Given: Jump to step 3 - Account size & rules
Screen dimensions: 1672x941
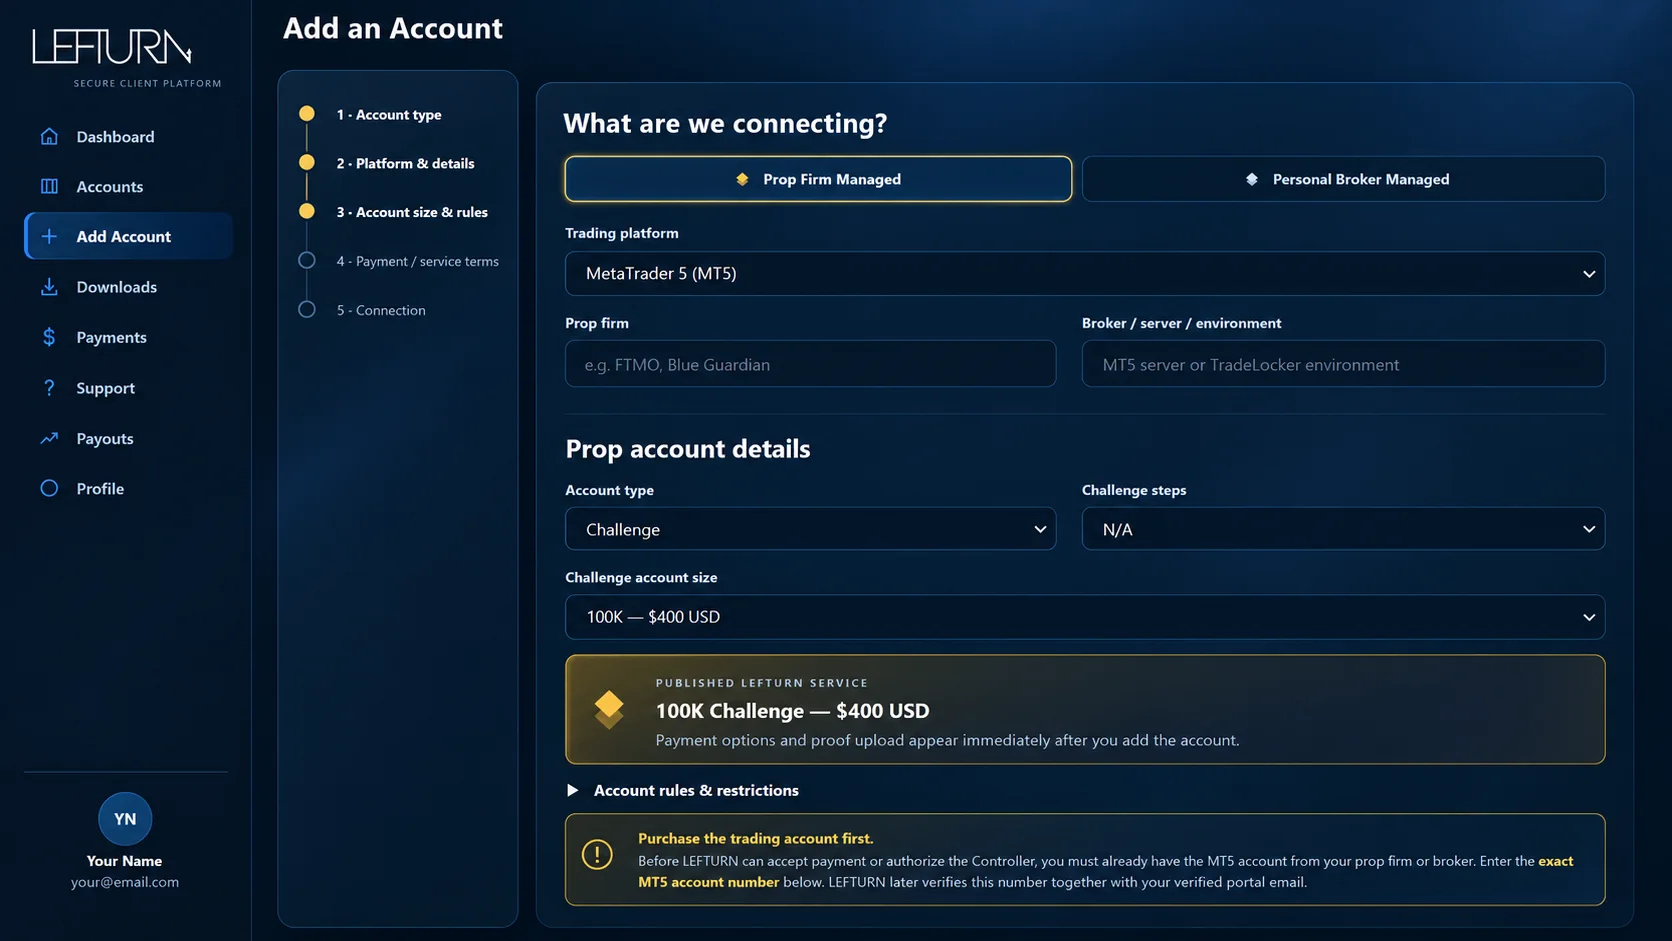Looking at the screenshot, I should (x=412, y=212).
